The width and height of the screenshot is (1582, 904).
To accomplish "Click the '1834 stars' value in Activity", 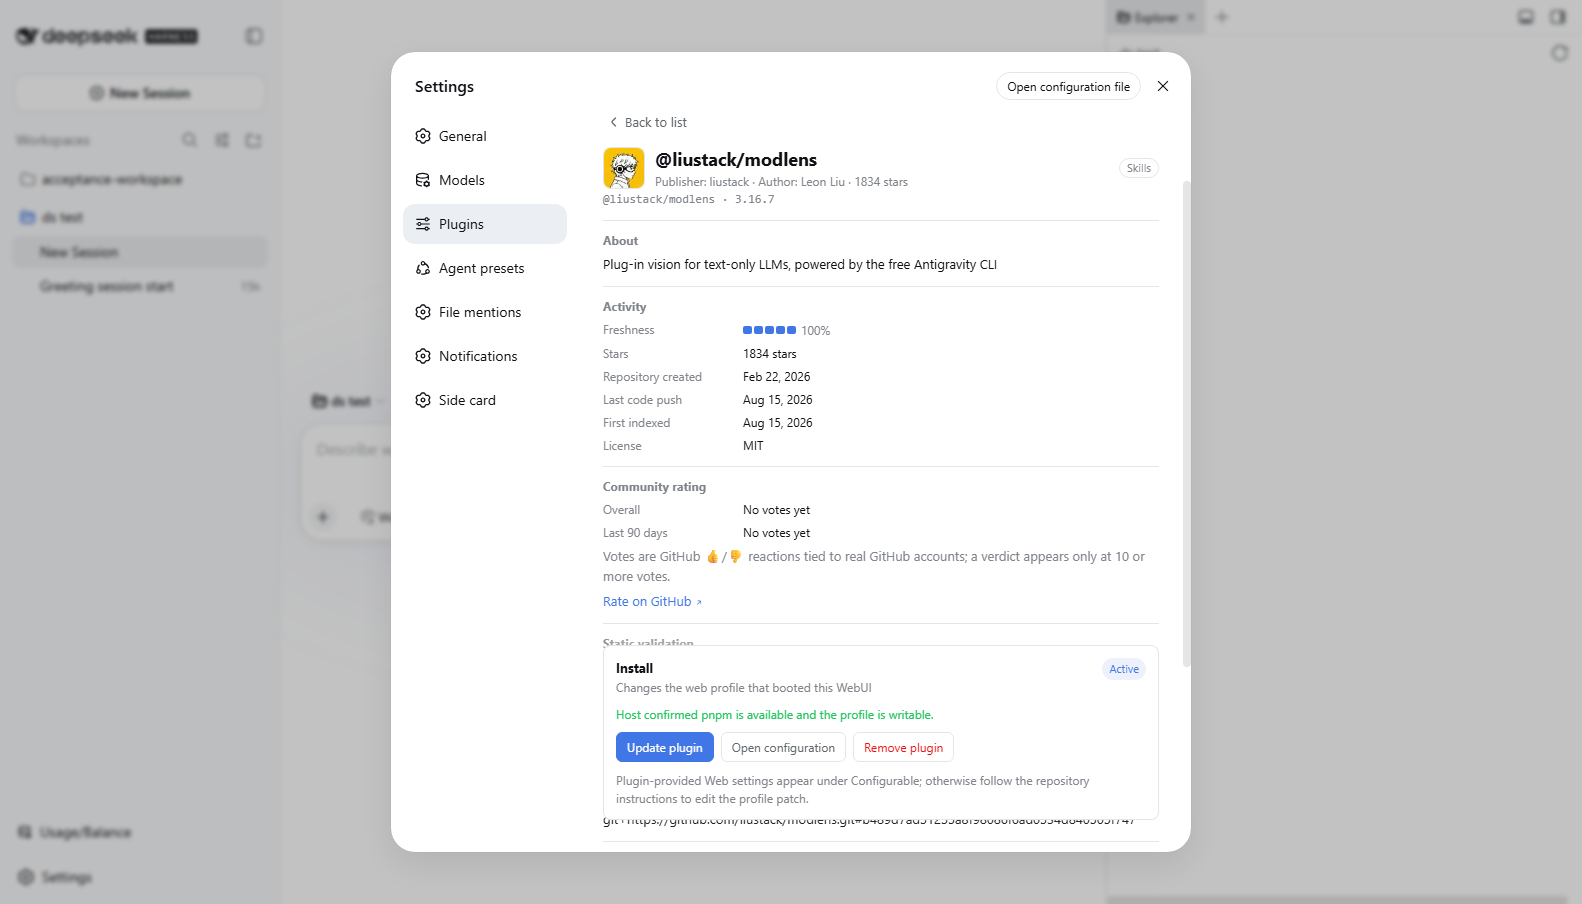I will point(770,354).
